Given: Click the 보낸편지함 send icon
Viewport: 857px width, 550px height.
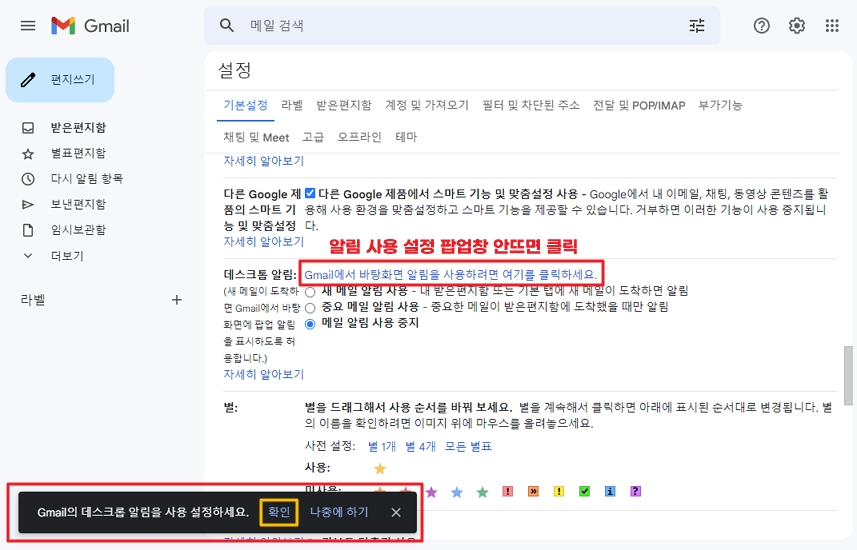Looking at the screenshot, I should point(28,204).
